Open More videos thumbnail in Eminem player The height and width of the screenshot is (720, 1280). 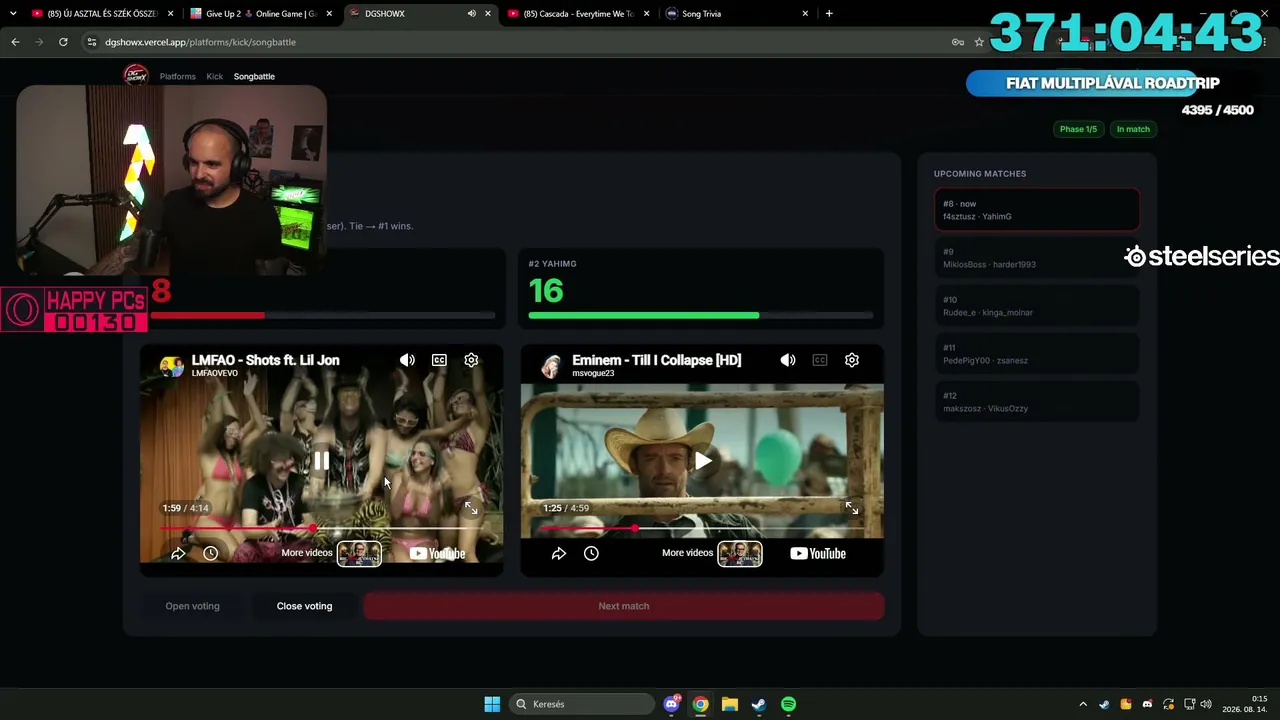tap(740, 553)
